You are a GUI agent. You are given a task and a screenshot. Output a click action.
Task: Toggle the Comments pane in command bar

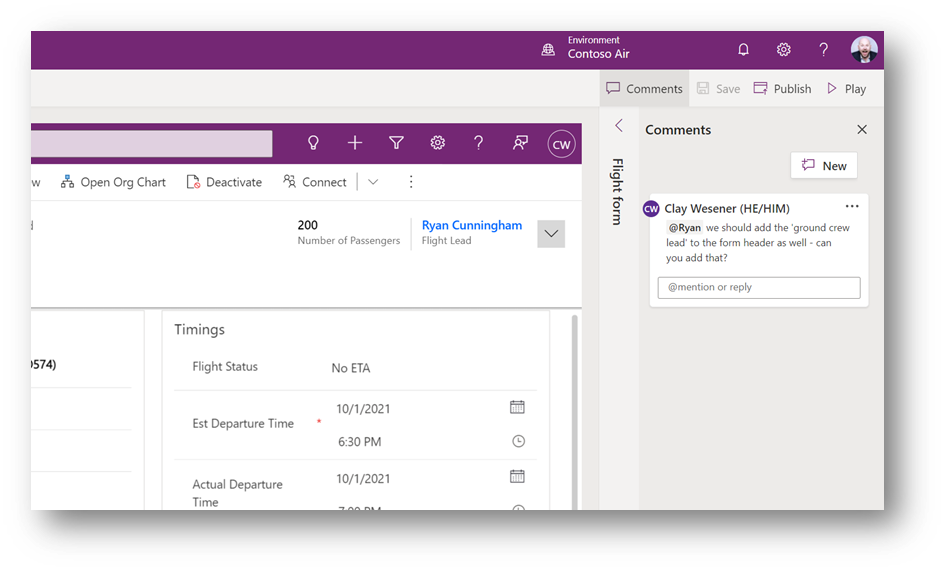(644, 89)
